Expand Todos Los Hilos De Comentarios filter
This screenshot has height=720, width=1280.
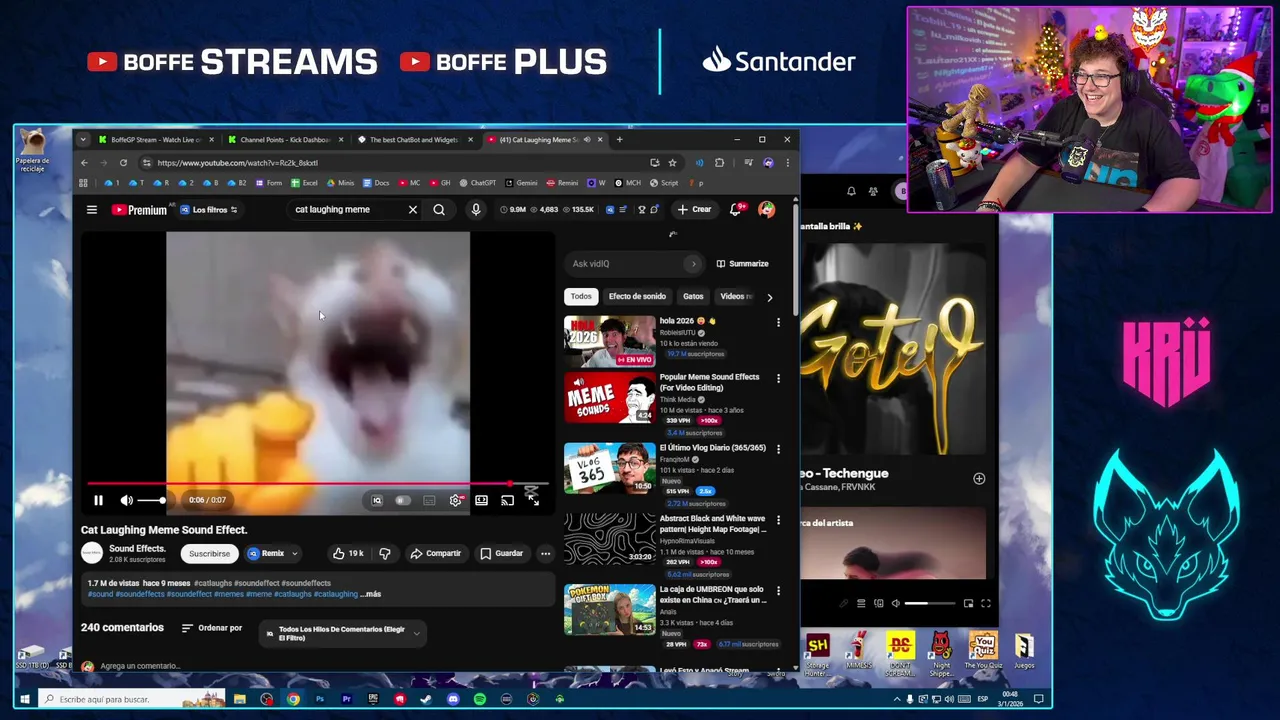pyautogui.click(x=343, y=634)
